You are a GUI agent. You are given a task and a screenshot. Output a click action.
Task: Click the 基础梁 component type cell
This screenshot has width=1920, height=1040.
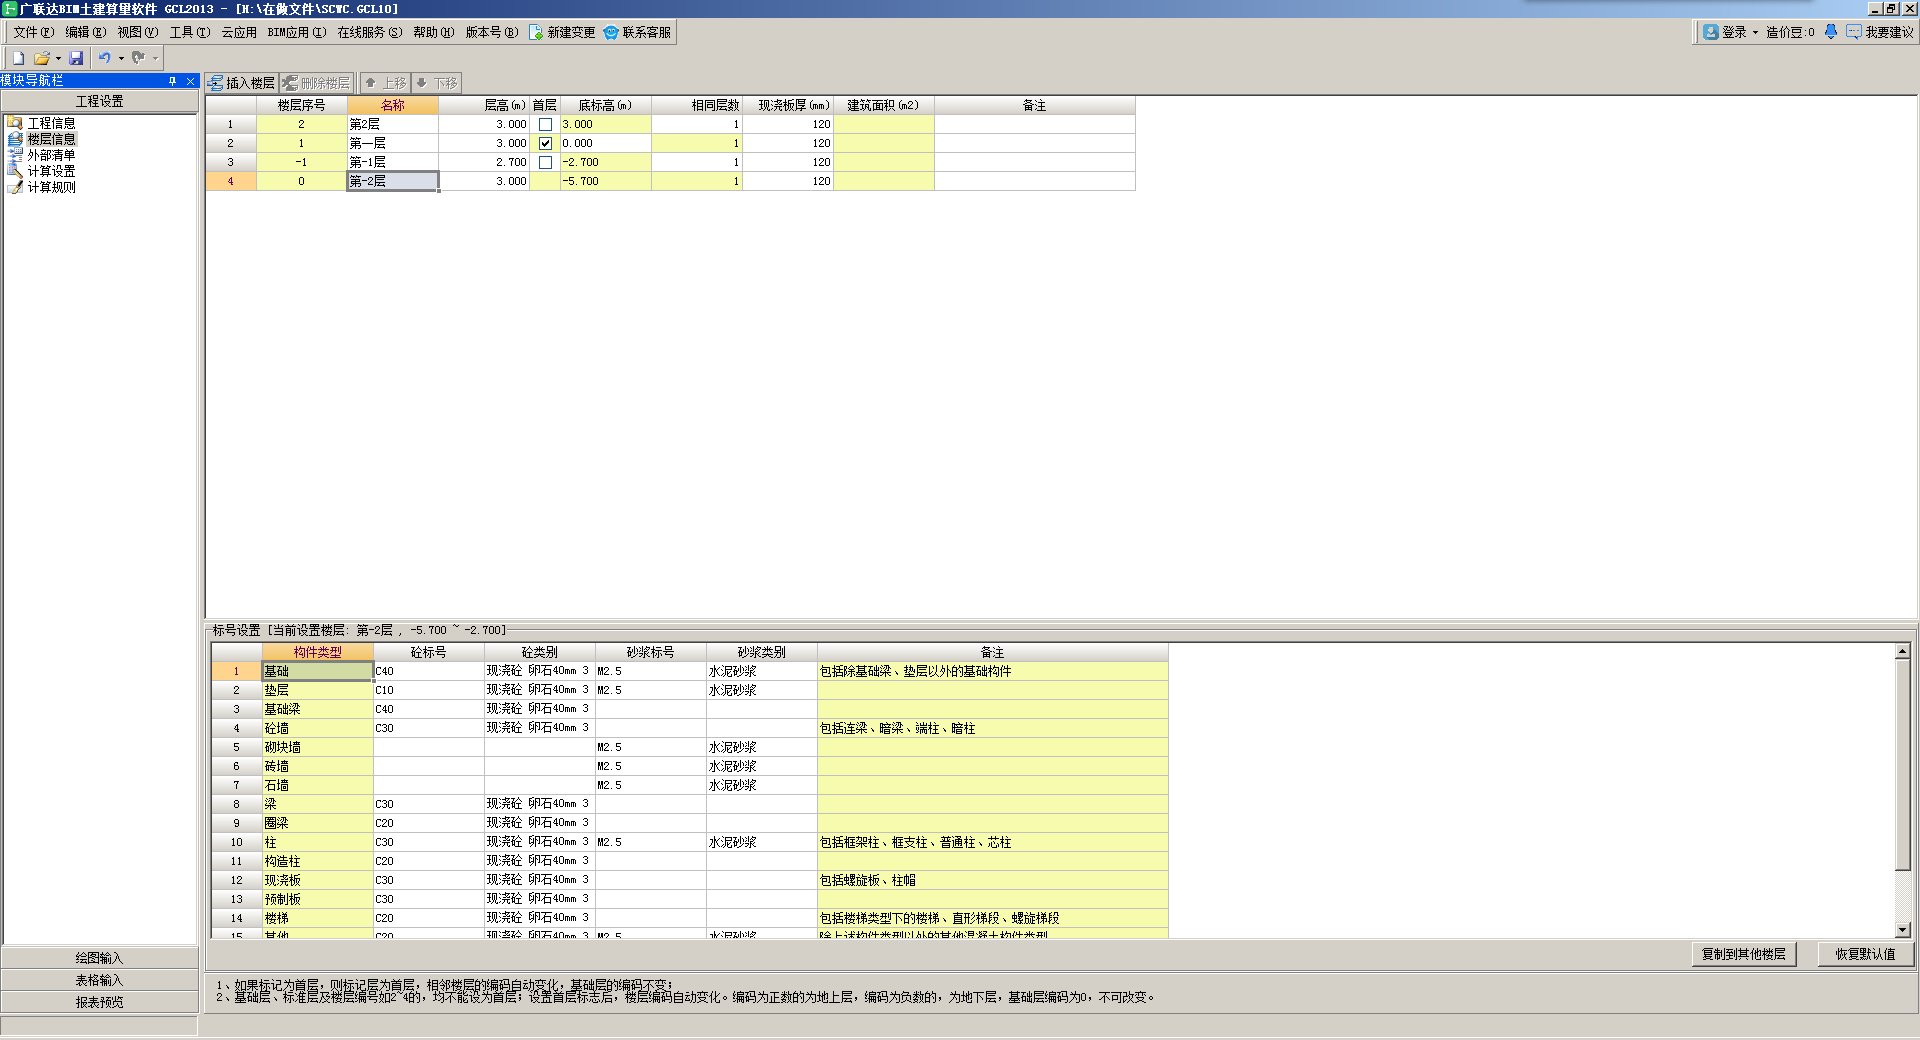point(317,709)
